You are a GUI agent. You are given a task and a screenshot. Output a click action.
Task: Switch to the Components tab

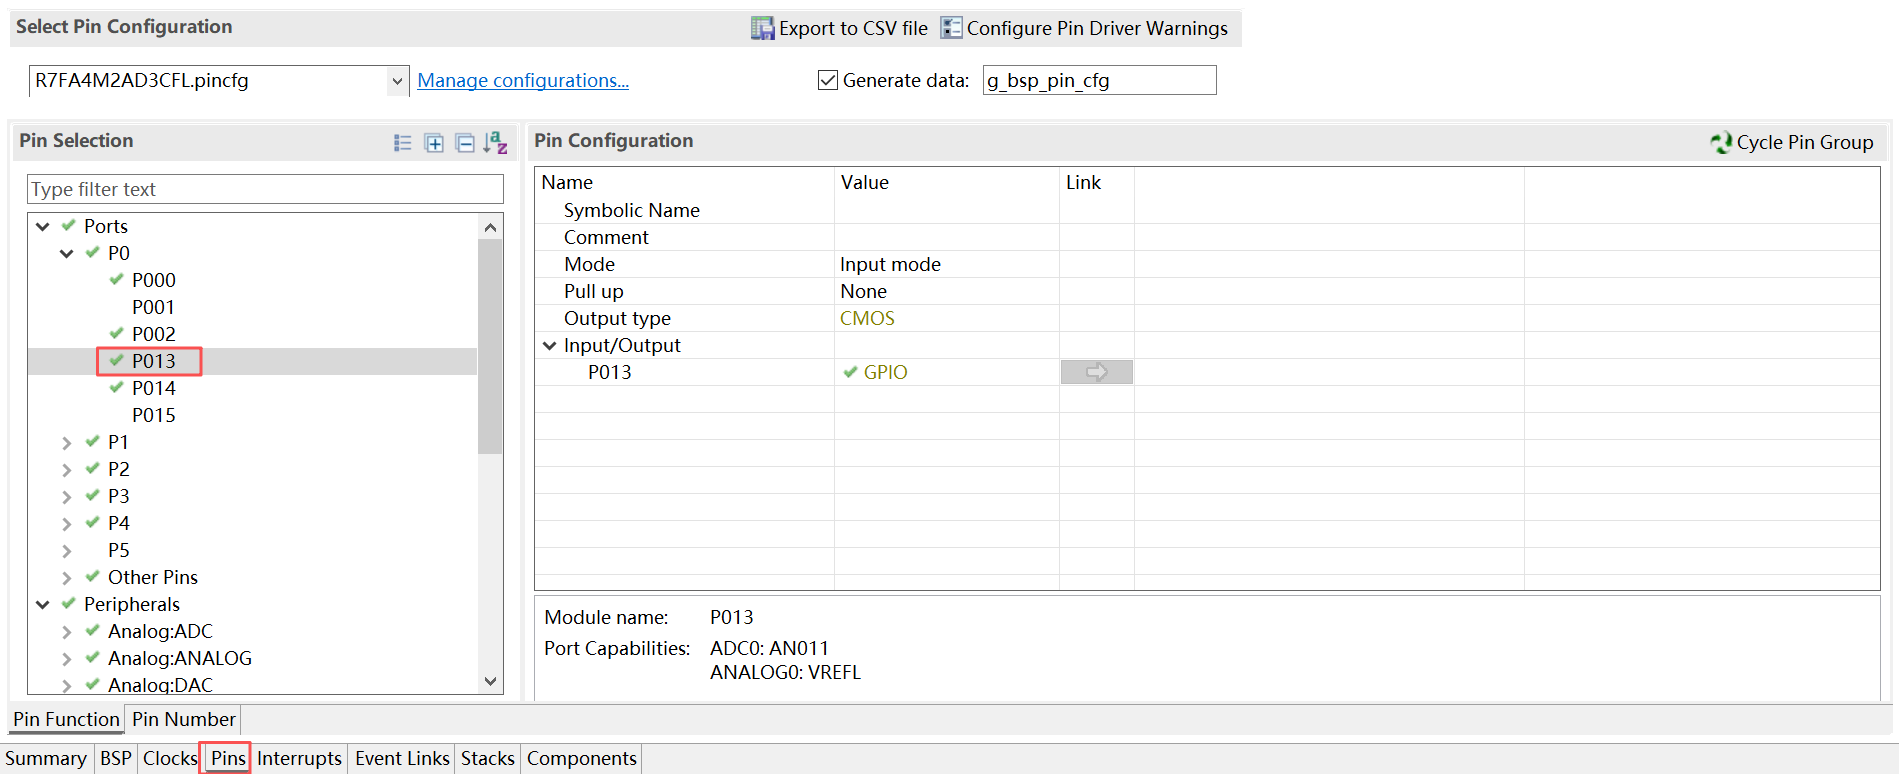point(582,758)
